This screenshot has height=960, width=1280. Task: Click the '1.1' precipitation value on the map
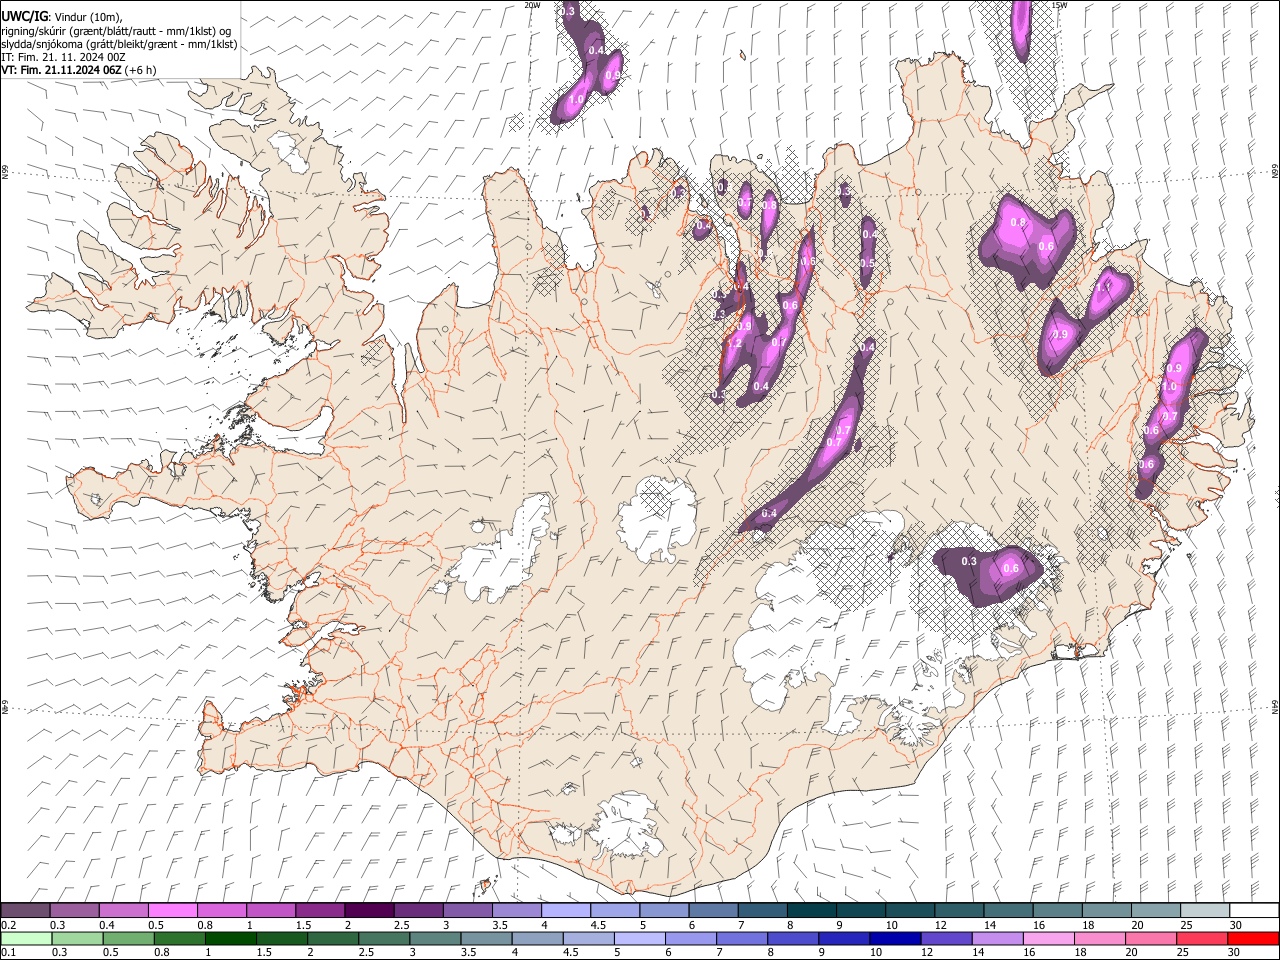click(x=1104, y=287)
